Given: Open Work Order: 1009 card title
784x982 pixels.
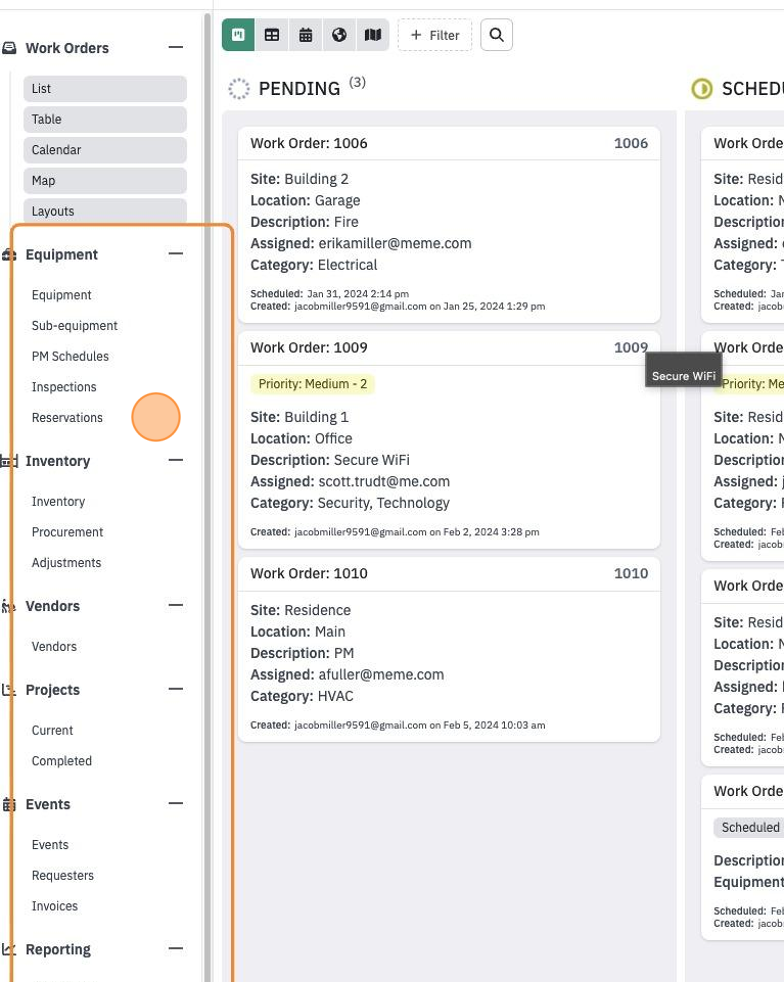Looking at the screenshot, I should pos(309,348).
